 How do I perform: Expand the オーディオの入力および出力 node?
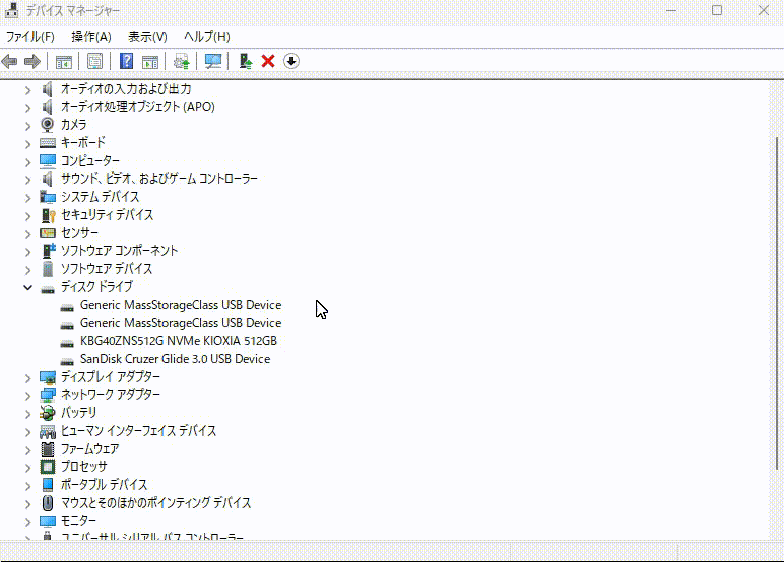(28, 90)
